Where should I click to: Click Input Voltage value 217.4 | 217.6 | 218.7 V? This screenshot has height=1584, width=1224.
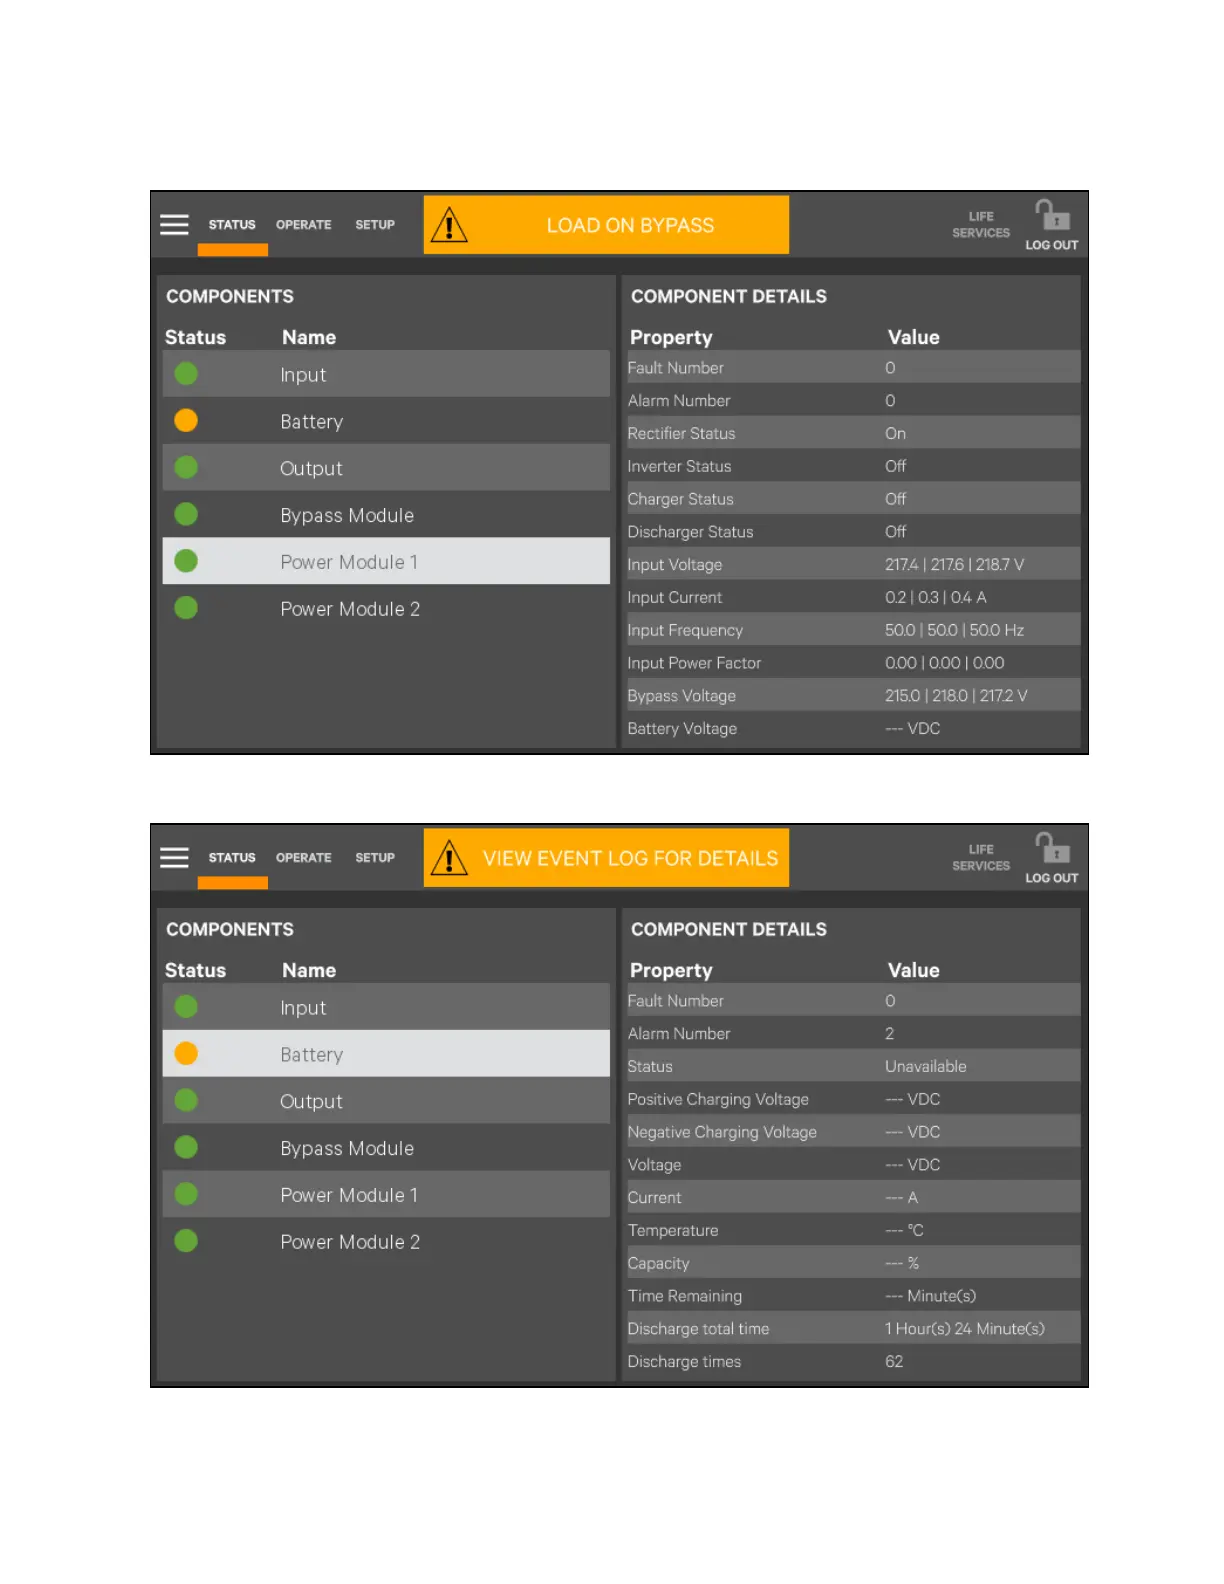(x=954, y=565)
